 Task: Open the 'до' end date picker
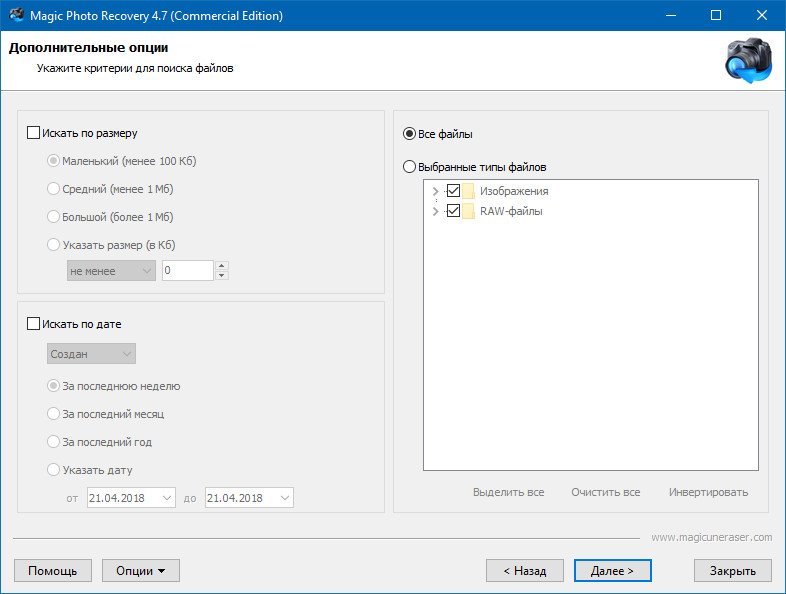[x=249, y=498]
